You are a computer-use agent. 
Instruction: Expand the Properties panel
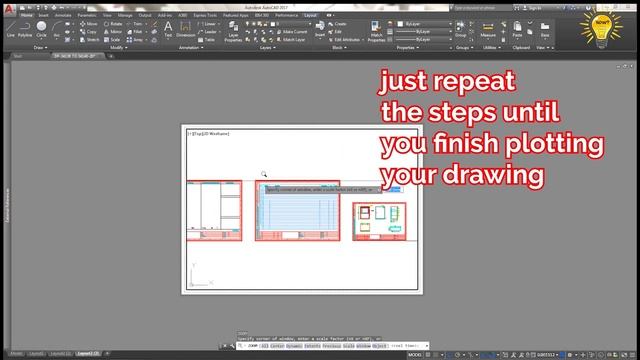pos(408,48)
